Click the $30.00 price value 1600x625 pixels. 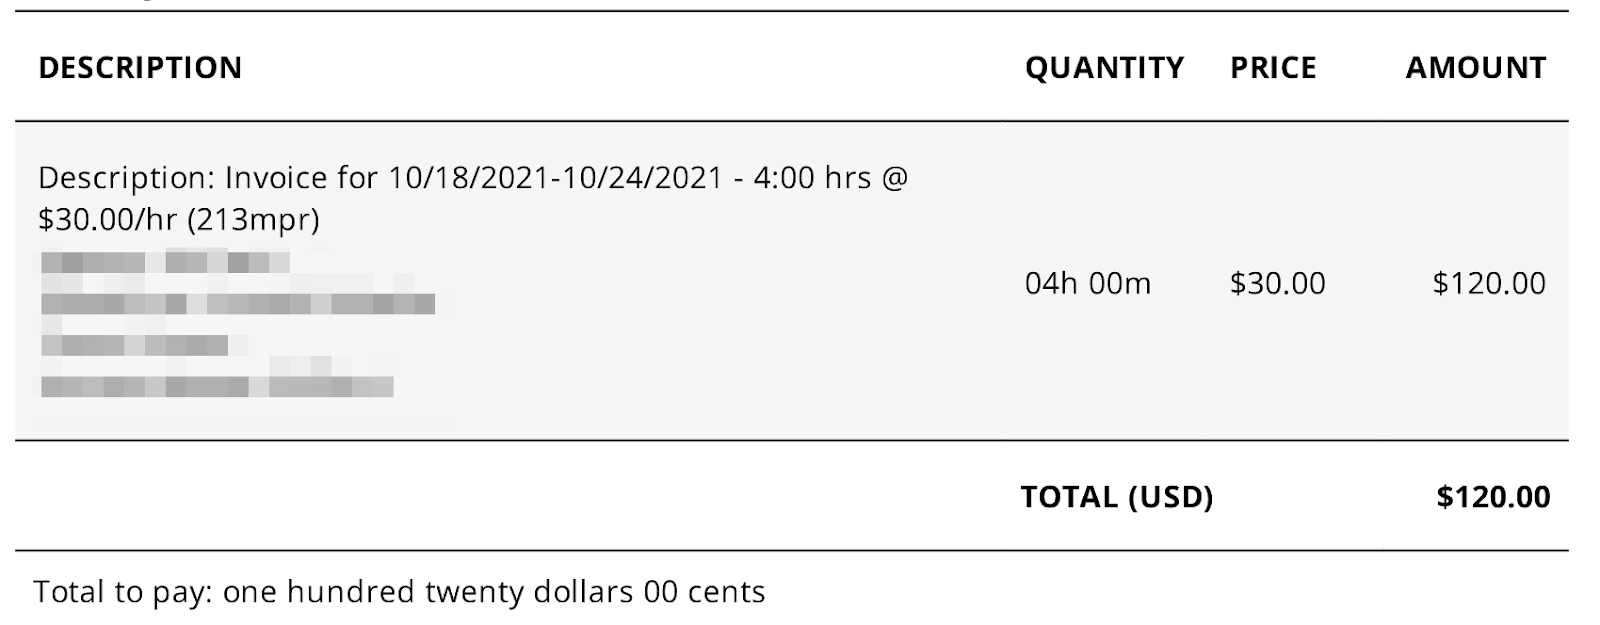pyautogui.click(x=1278, y=284)
